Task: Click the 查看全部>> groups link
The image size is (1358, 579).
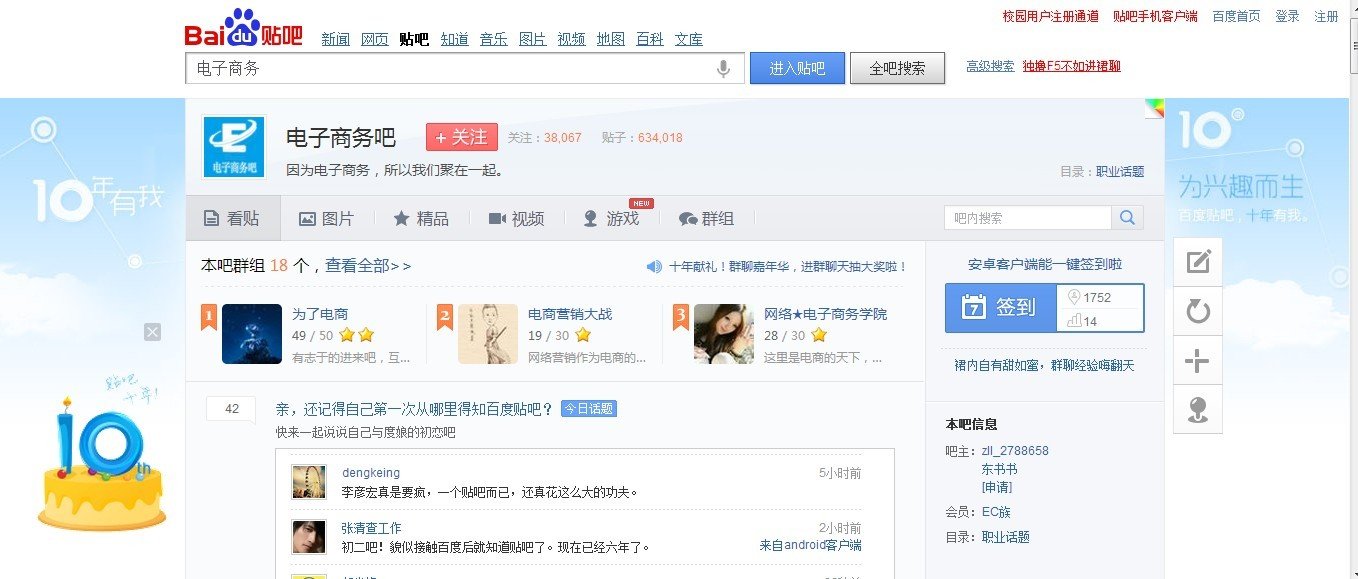Action: [368, 266]
